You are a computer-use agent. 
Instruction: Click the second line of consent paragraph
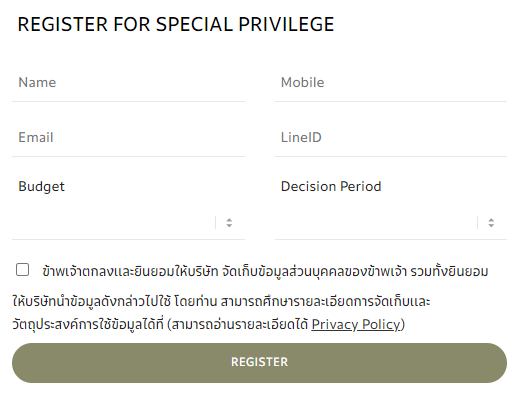tap(221, 301)
